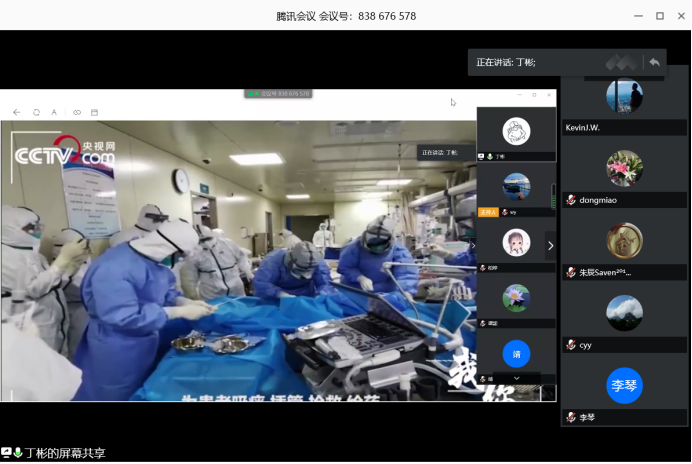Click the inner participant strip scrollbar
The height and width of the screenshot is (464, 692).
click(553, 190)
